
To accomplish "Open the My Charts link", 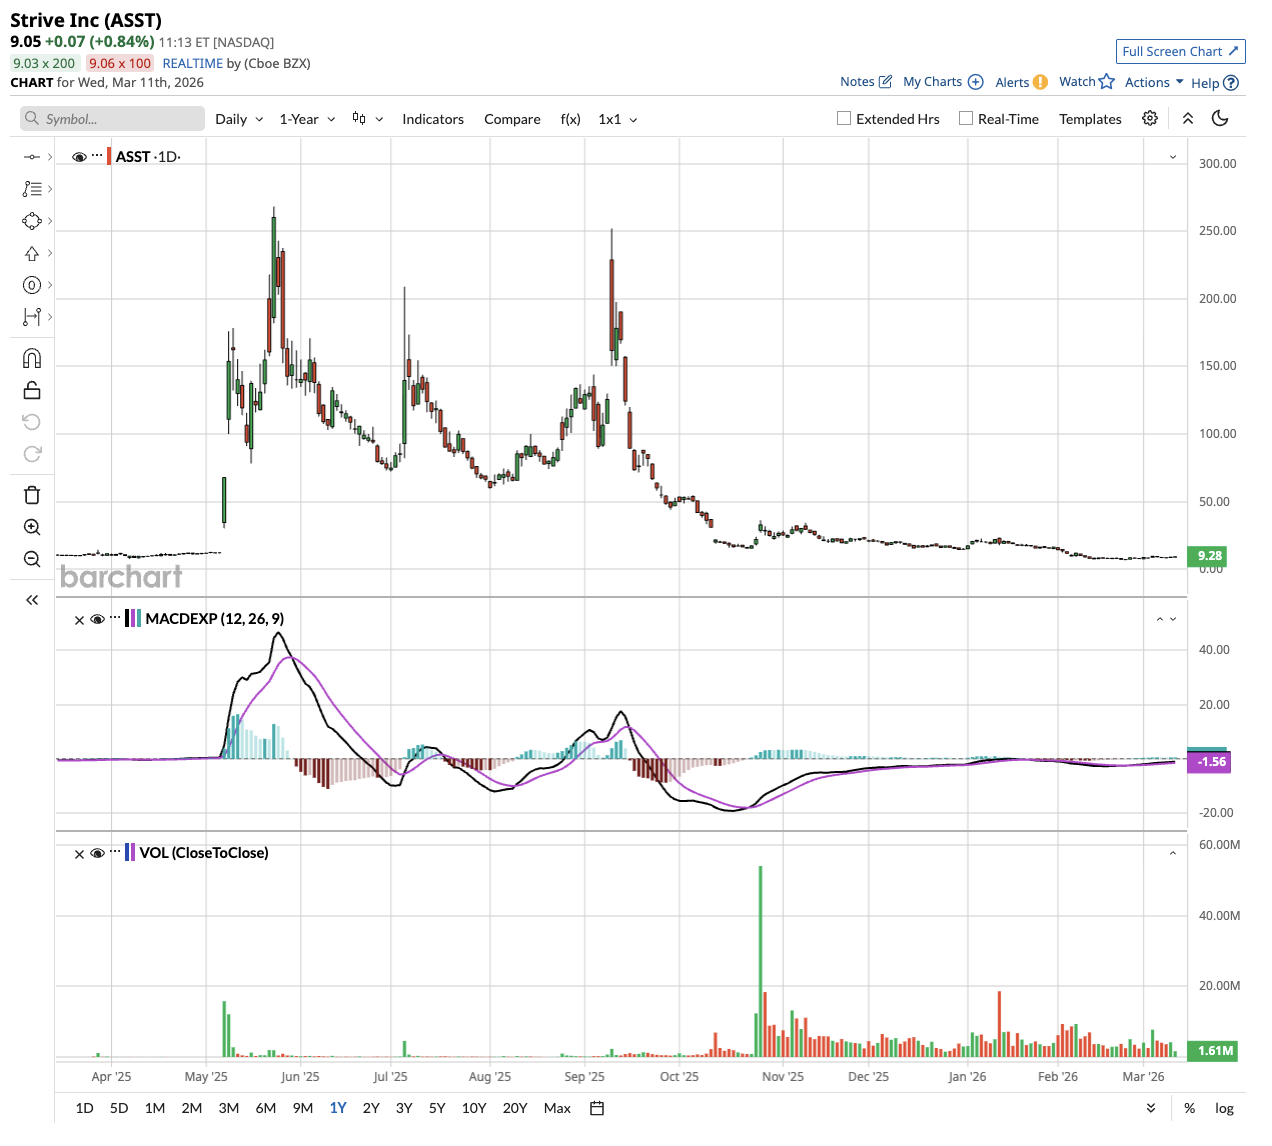I will (x=932, y=82).
